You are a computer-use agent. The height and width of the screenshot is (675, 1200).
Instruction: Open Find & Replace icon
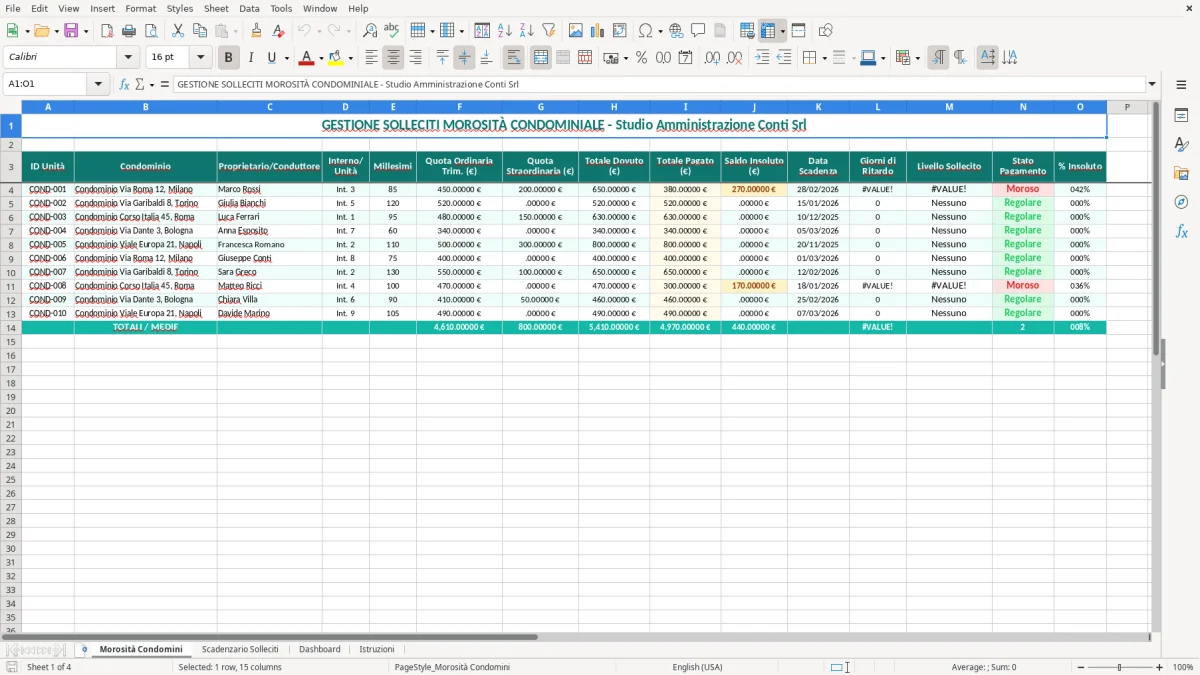370,31
